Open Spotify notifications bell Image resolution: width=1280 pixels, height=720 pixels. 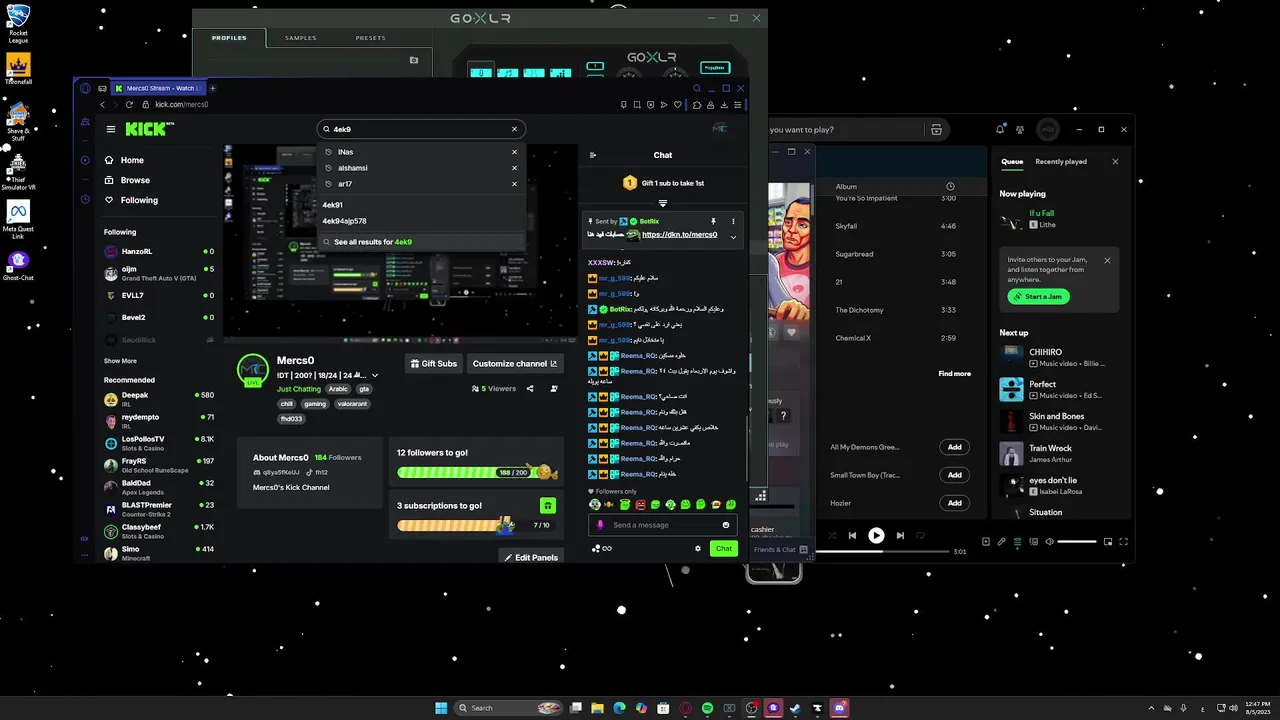point(1000,129)
